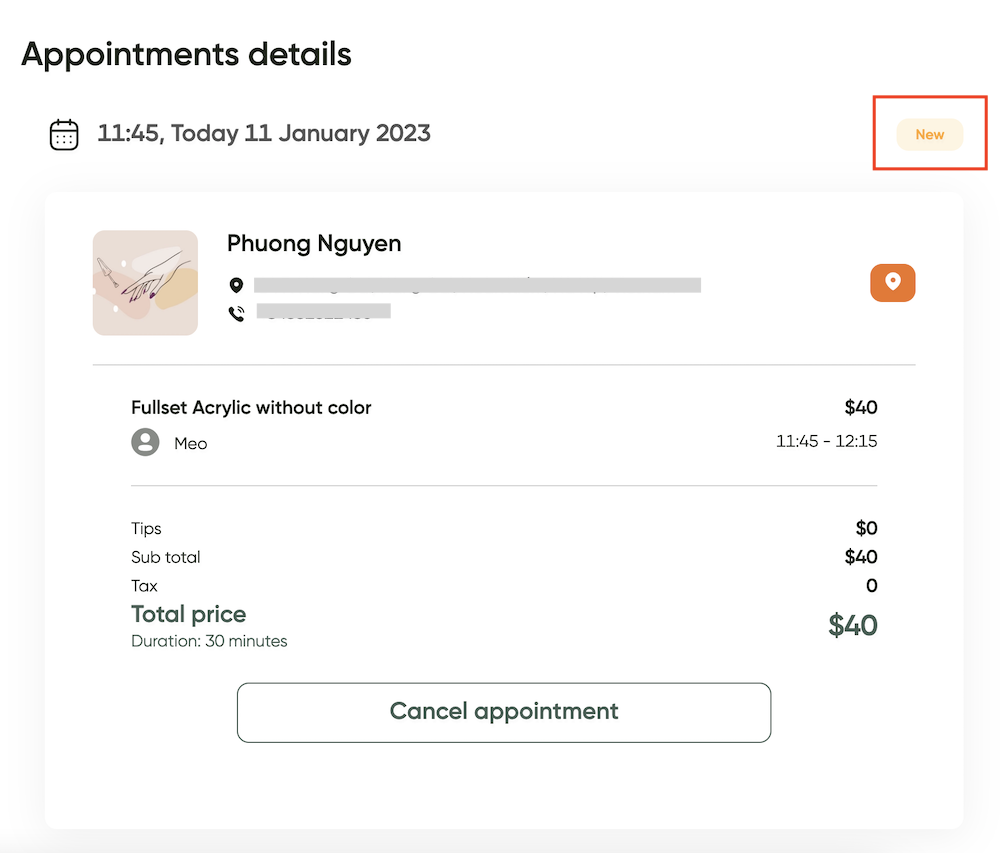Click the New status badge

[929, 135]
